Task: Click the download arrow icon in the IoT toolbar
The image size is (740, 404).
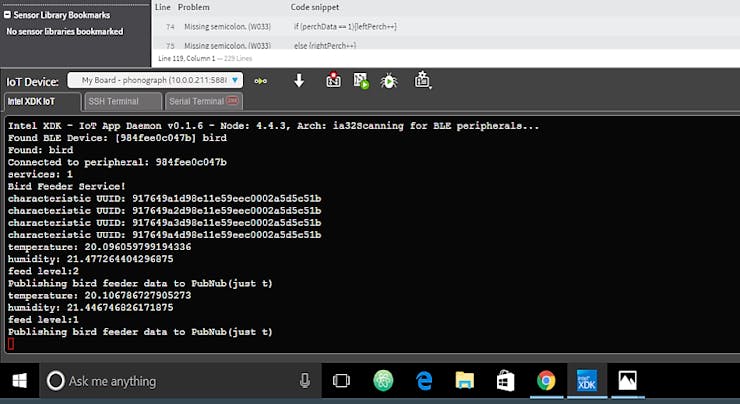Action: 299,81
